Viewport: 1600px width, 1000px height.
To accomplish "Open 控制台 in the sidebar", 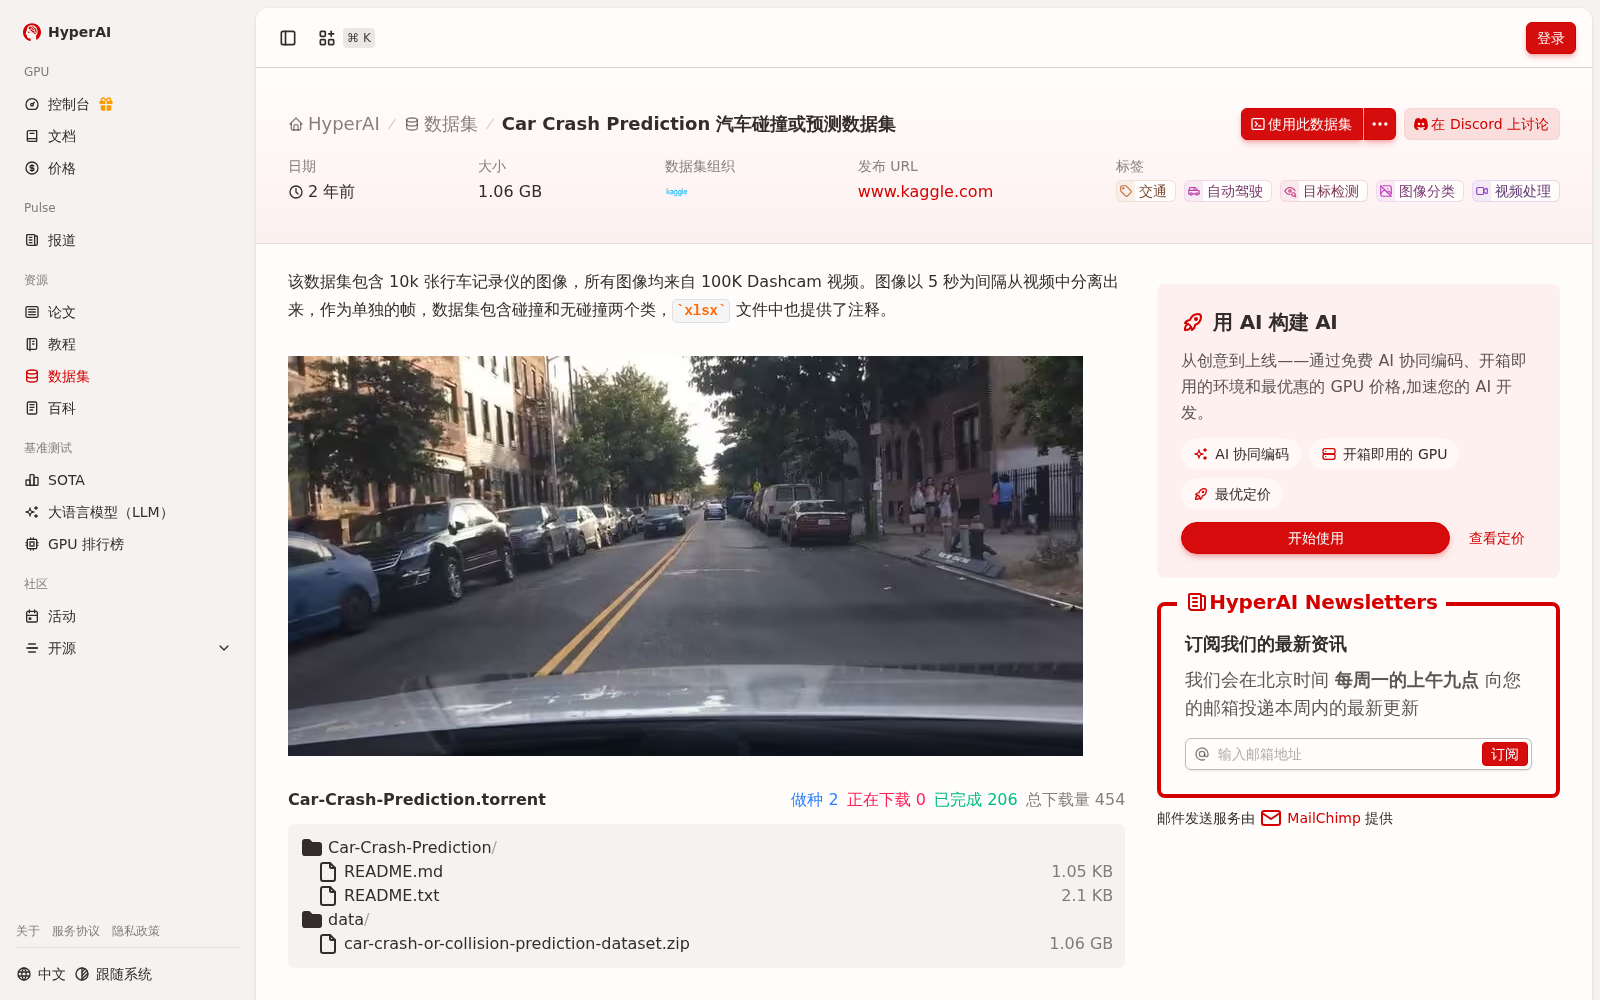I will coord(69,104).
